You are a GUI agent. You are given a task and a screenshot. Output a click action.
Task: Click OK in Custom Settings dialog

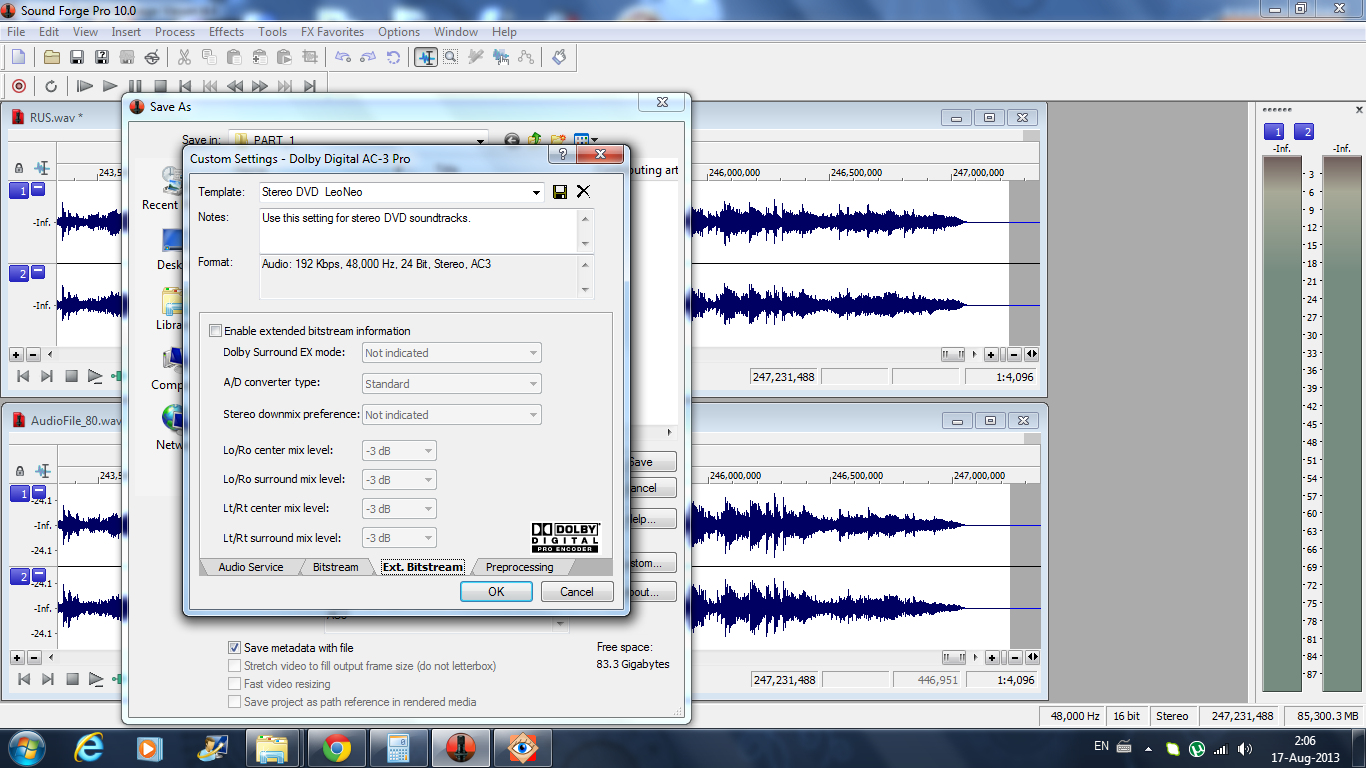click(x=496, y=591)
